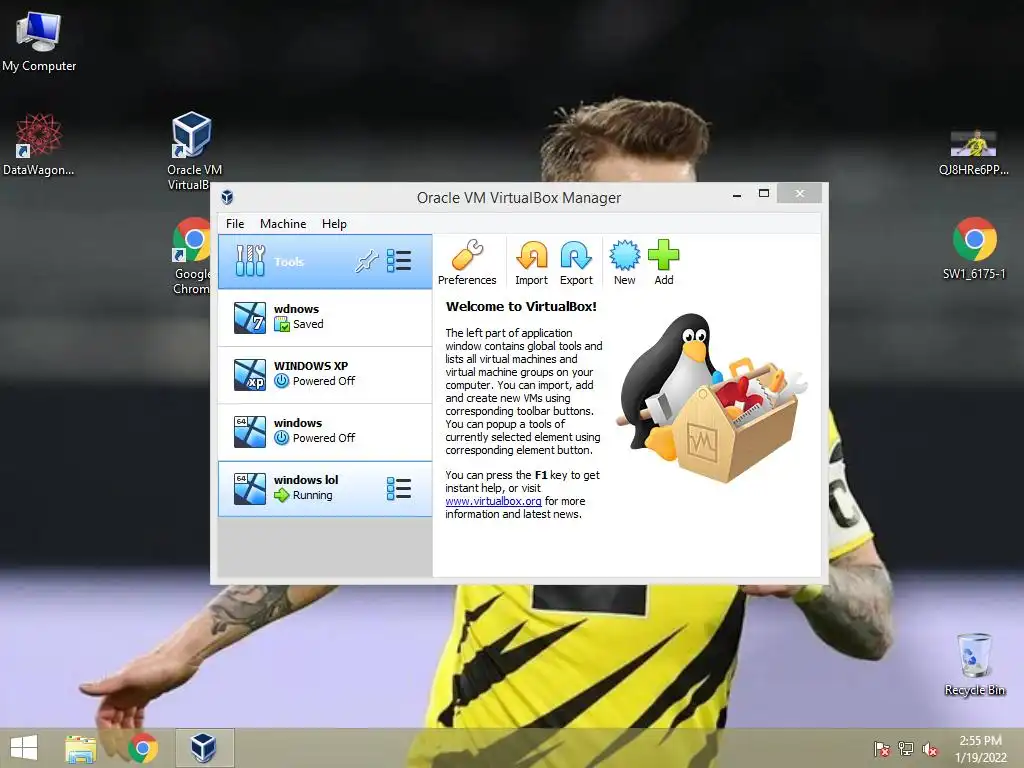Select the Tools entry in sidebar

(x=325, y=261)
